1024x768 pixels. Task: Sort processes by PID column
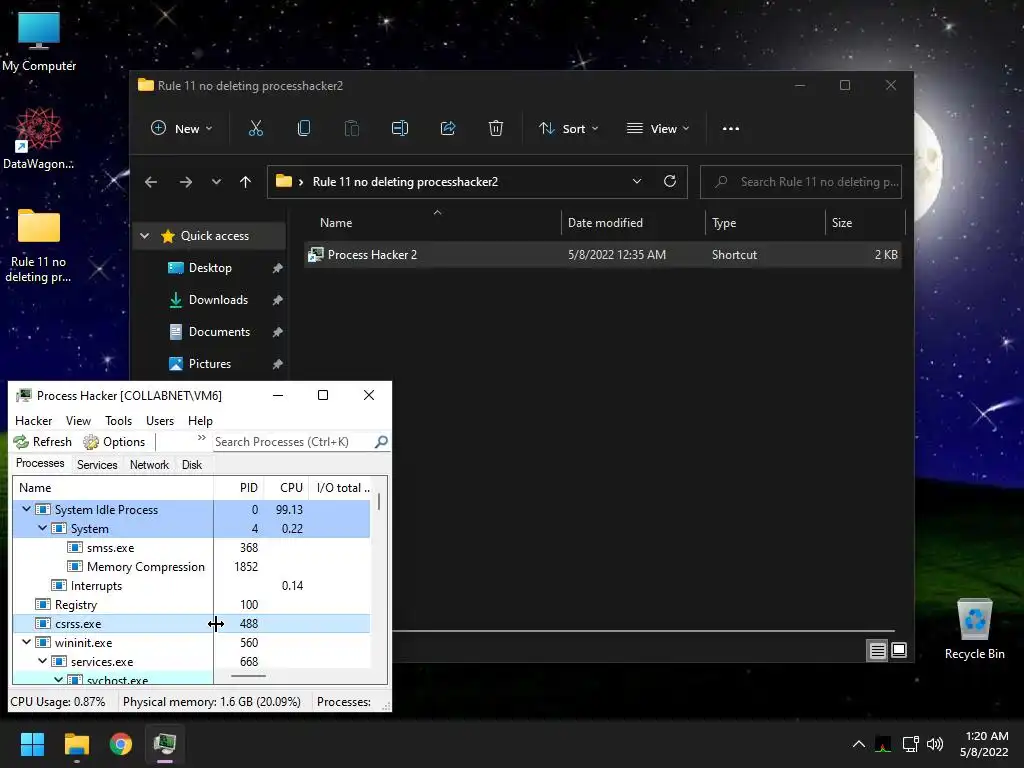240,488
